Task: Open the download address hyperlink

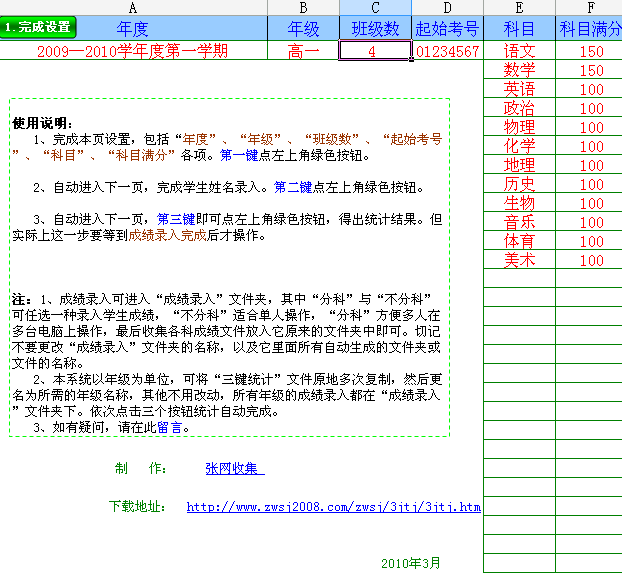Action: (333, 507)
